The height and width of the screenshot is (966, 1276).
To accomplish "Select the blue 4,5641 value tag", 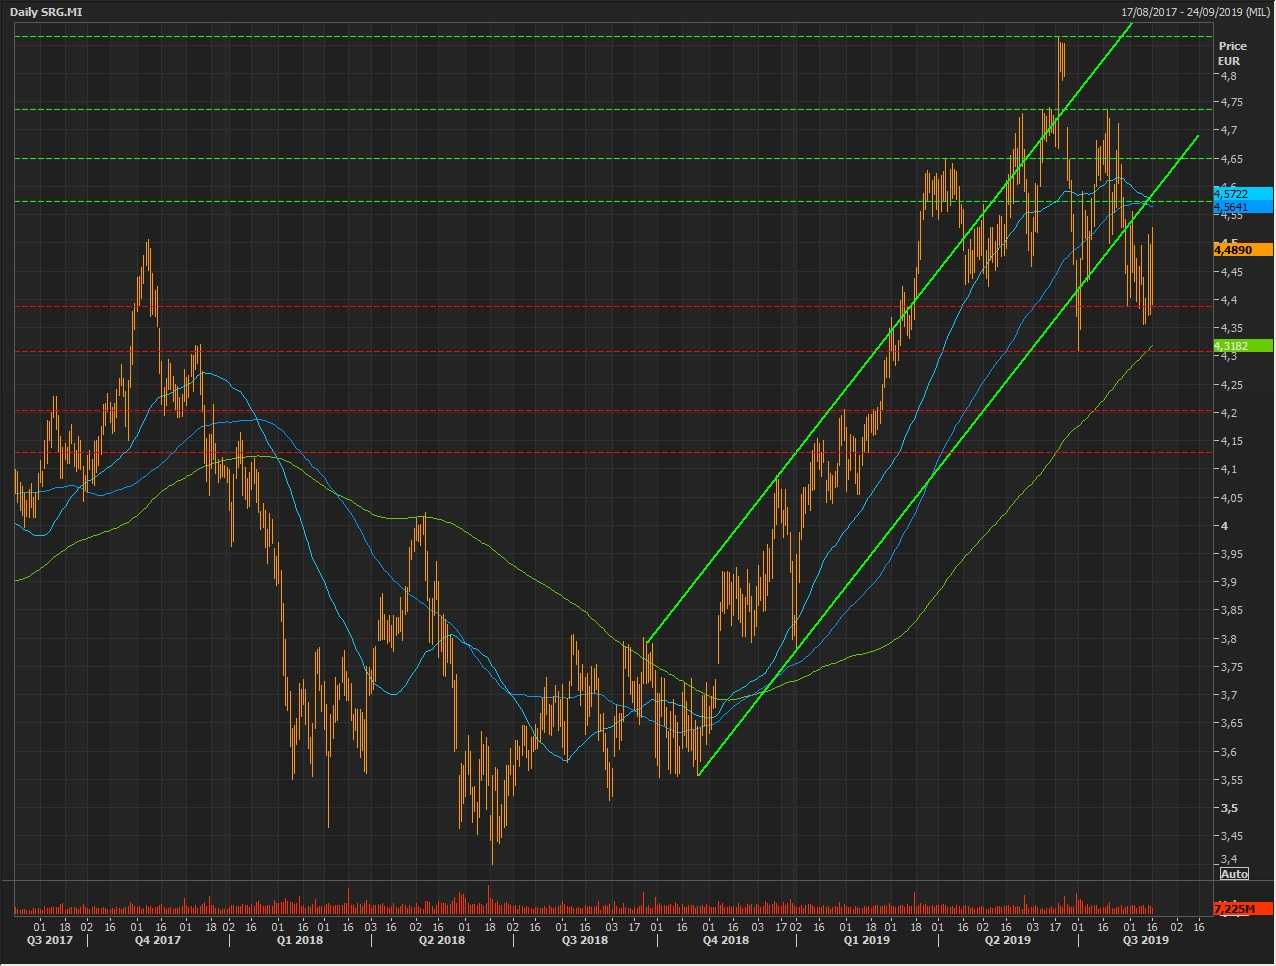I will [1243, 207].
